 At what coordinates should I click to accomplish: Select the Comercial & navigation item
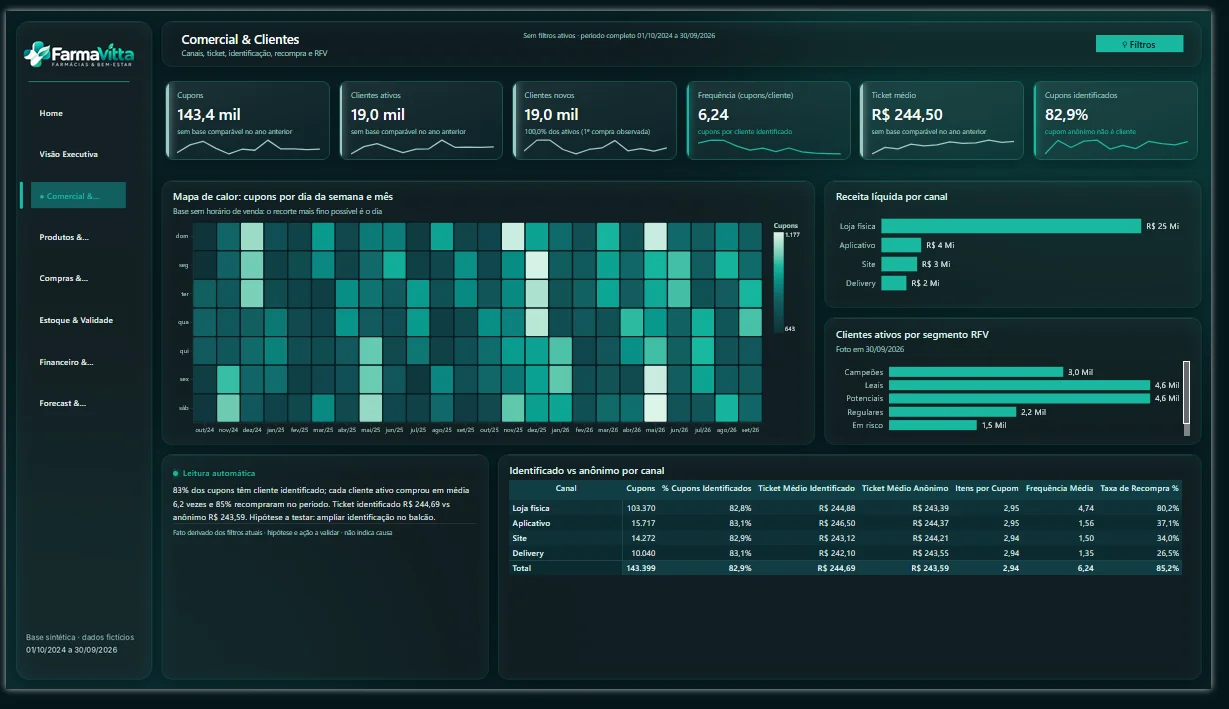point(78,195)
